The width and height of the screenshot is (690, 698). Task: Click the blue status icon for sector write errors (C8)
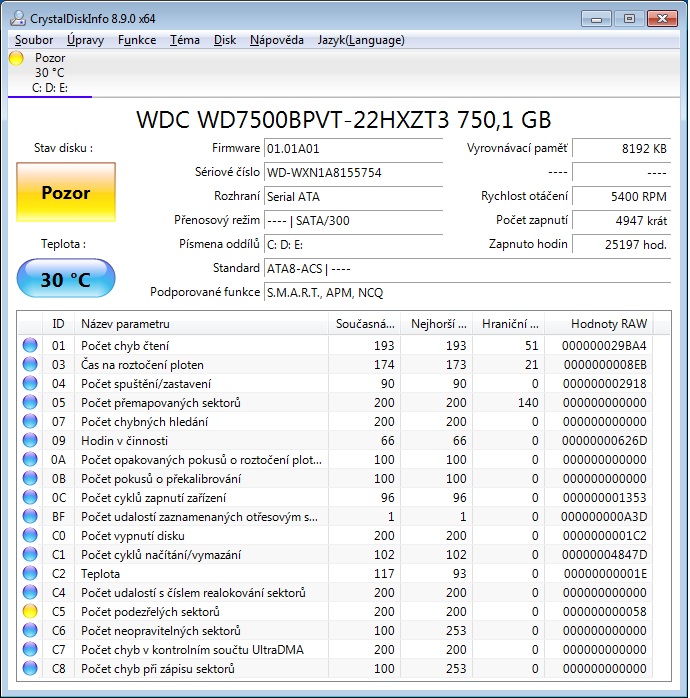coord(30,669)
